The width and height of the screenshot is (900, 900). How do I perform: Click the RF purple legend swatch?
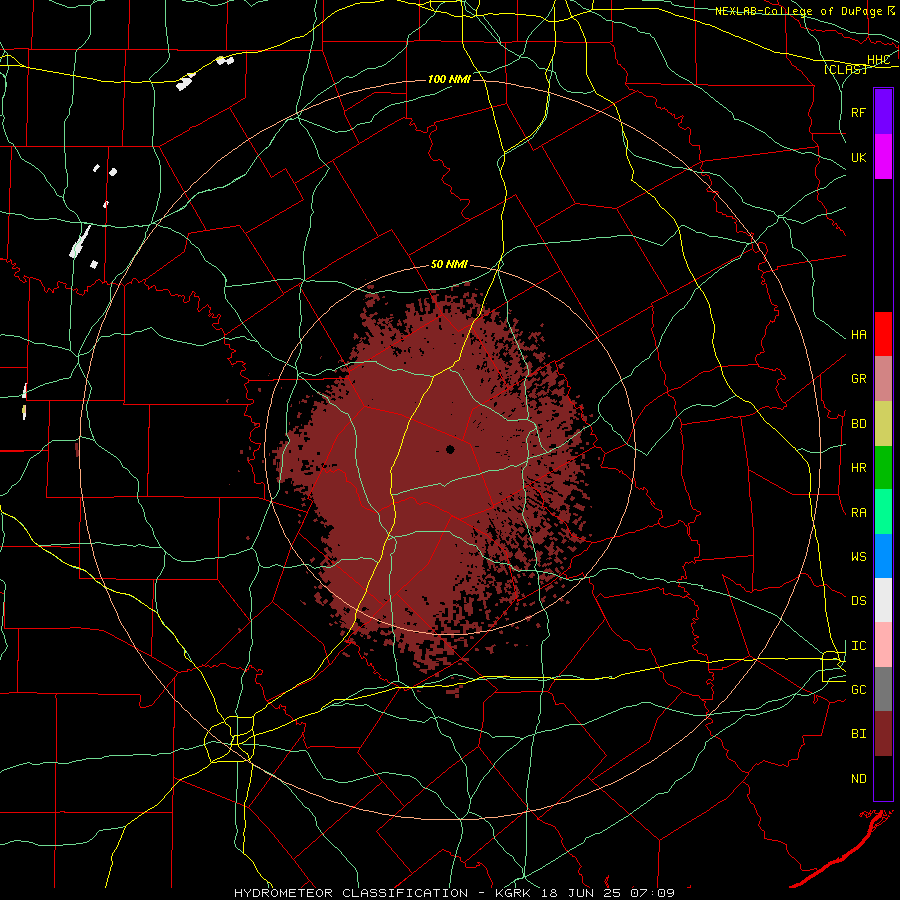click(x=883, y=112)
